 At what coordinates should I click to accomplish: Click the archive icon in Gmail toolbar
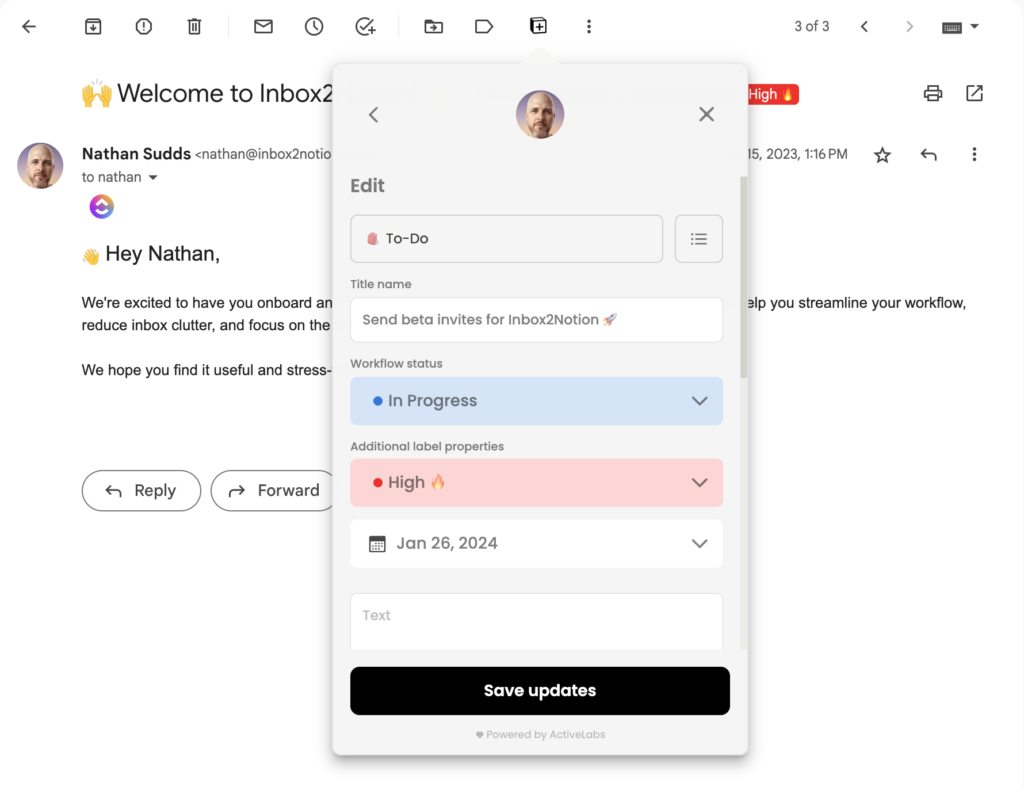click(x=93, y=27)
